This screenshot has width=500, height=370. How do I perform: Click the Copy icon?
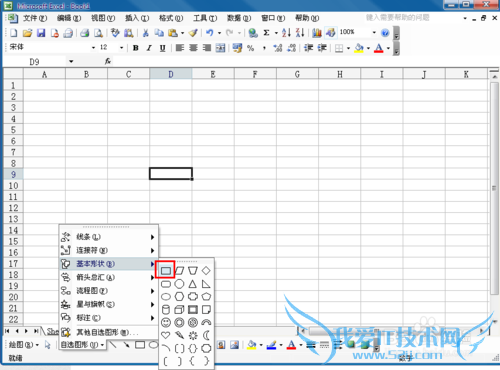click(x=159, y=33)
